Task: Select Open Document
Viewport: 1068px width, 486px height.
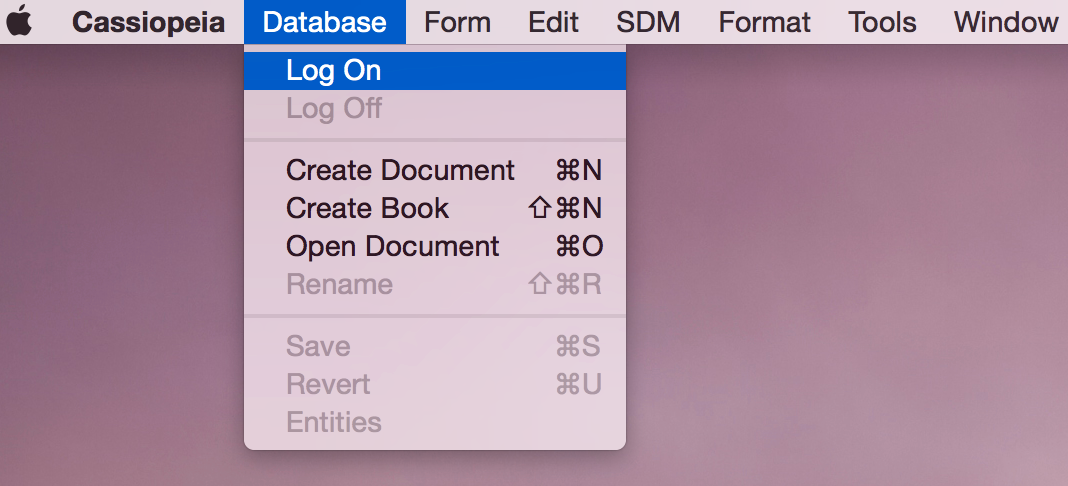Action: coord(435,246)
